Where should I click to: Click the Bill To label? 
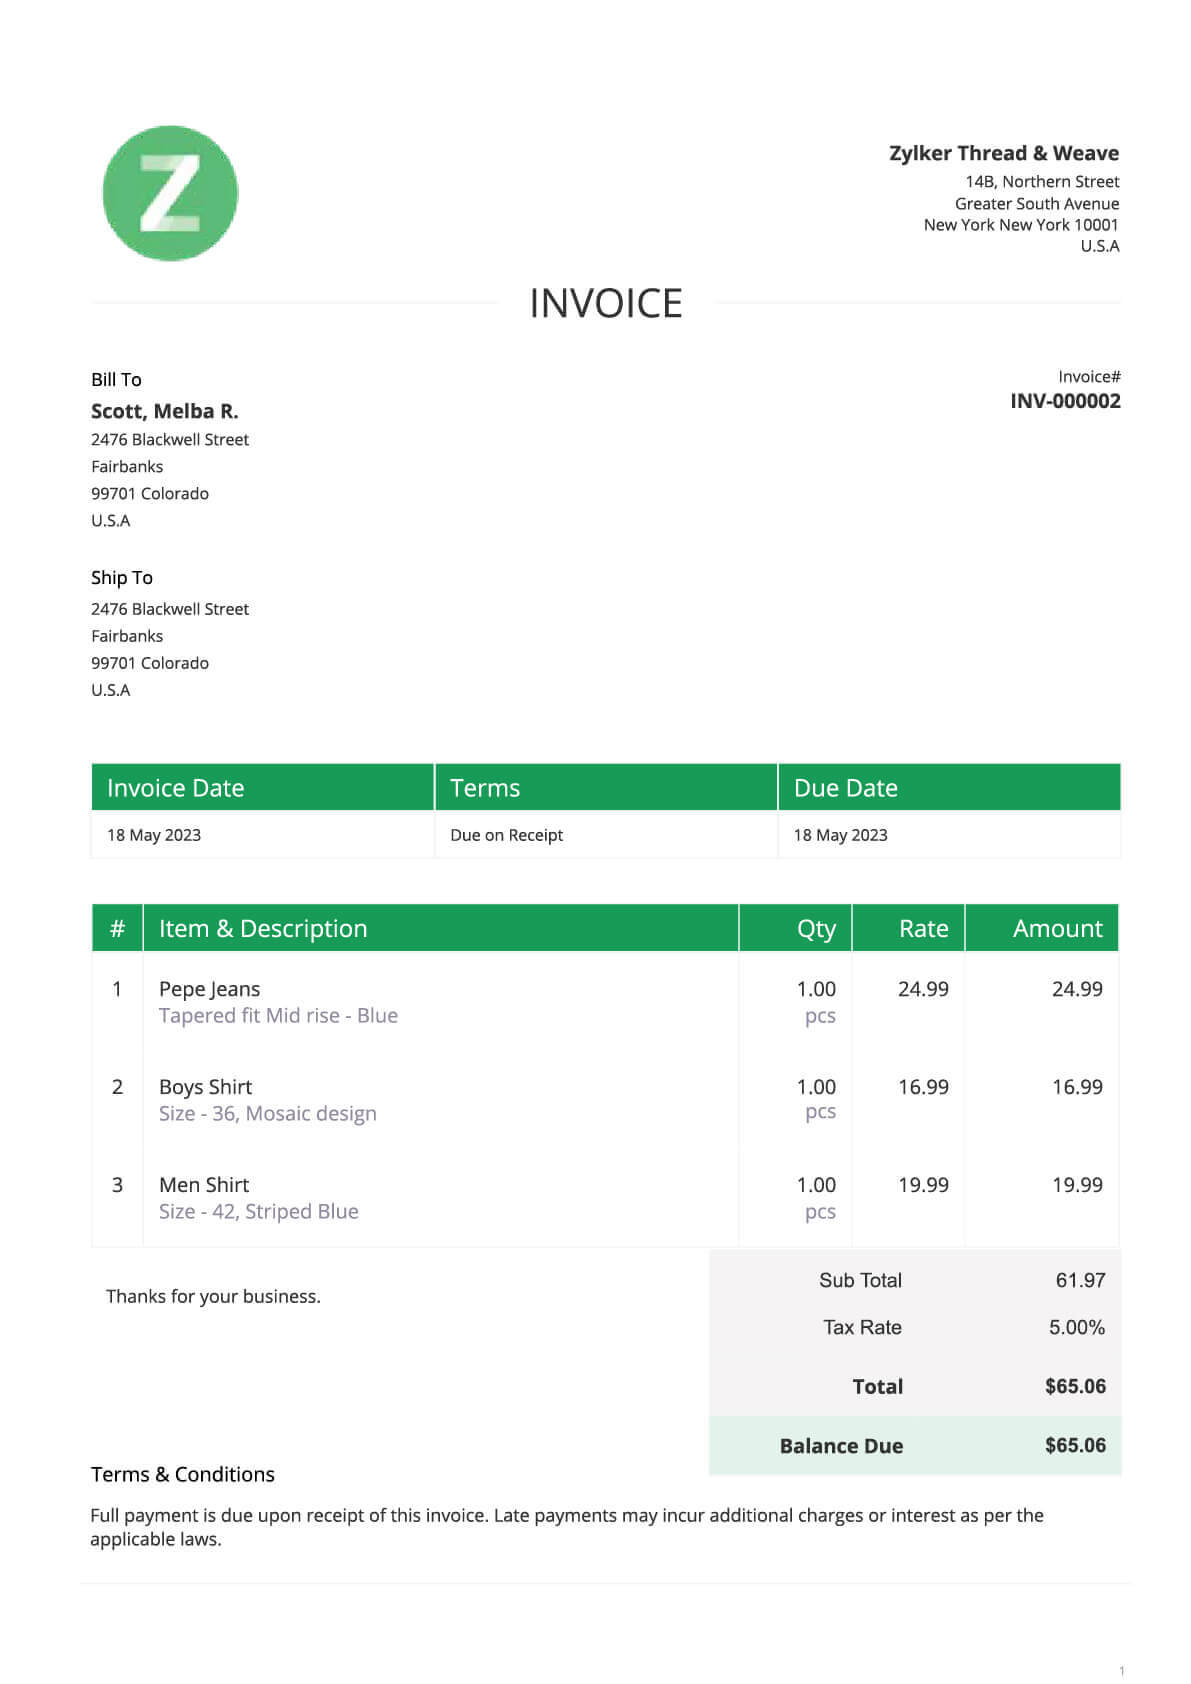(116, 379)
